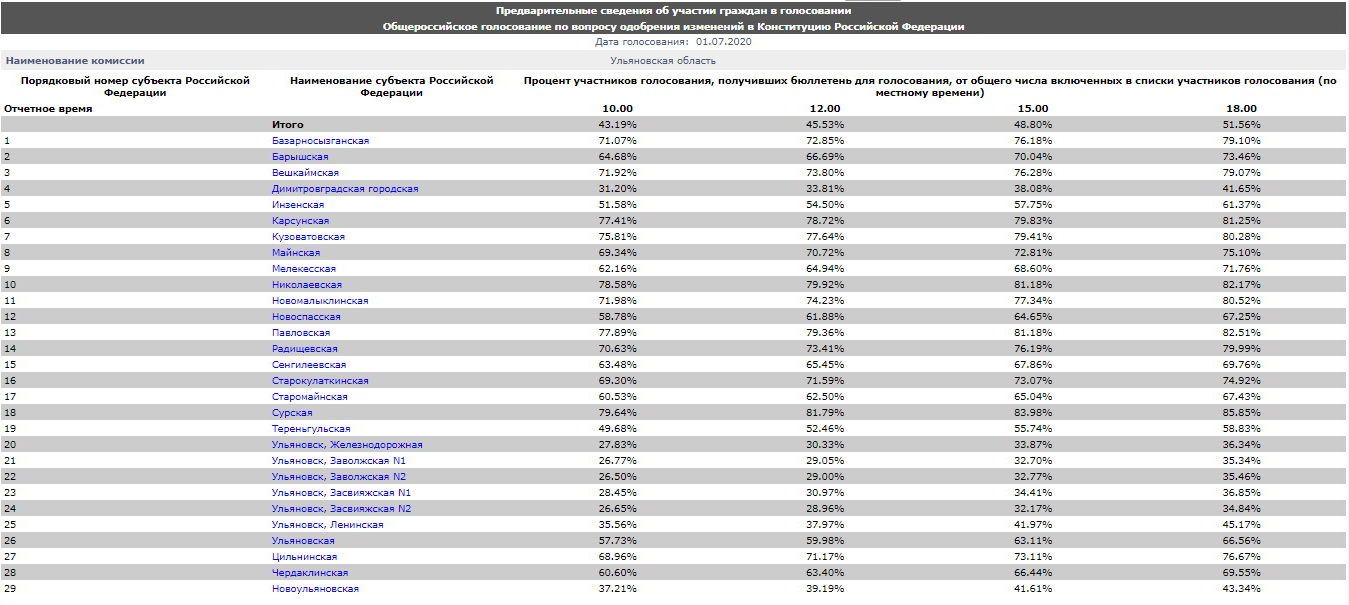The image size is (1349, 605).
Task: Open Димитровградская городская commission page
Action: (x=345, y=189)
